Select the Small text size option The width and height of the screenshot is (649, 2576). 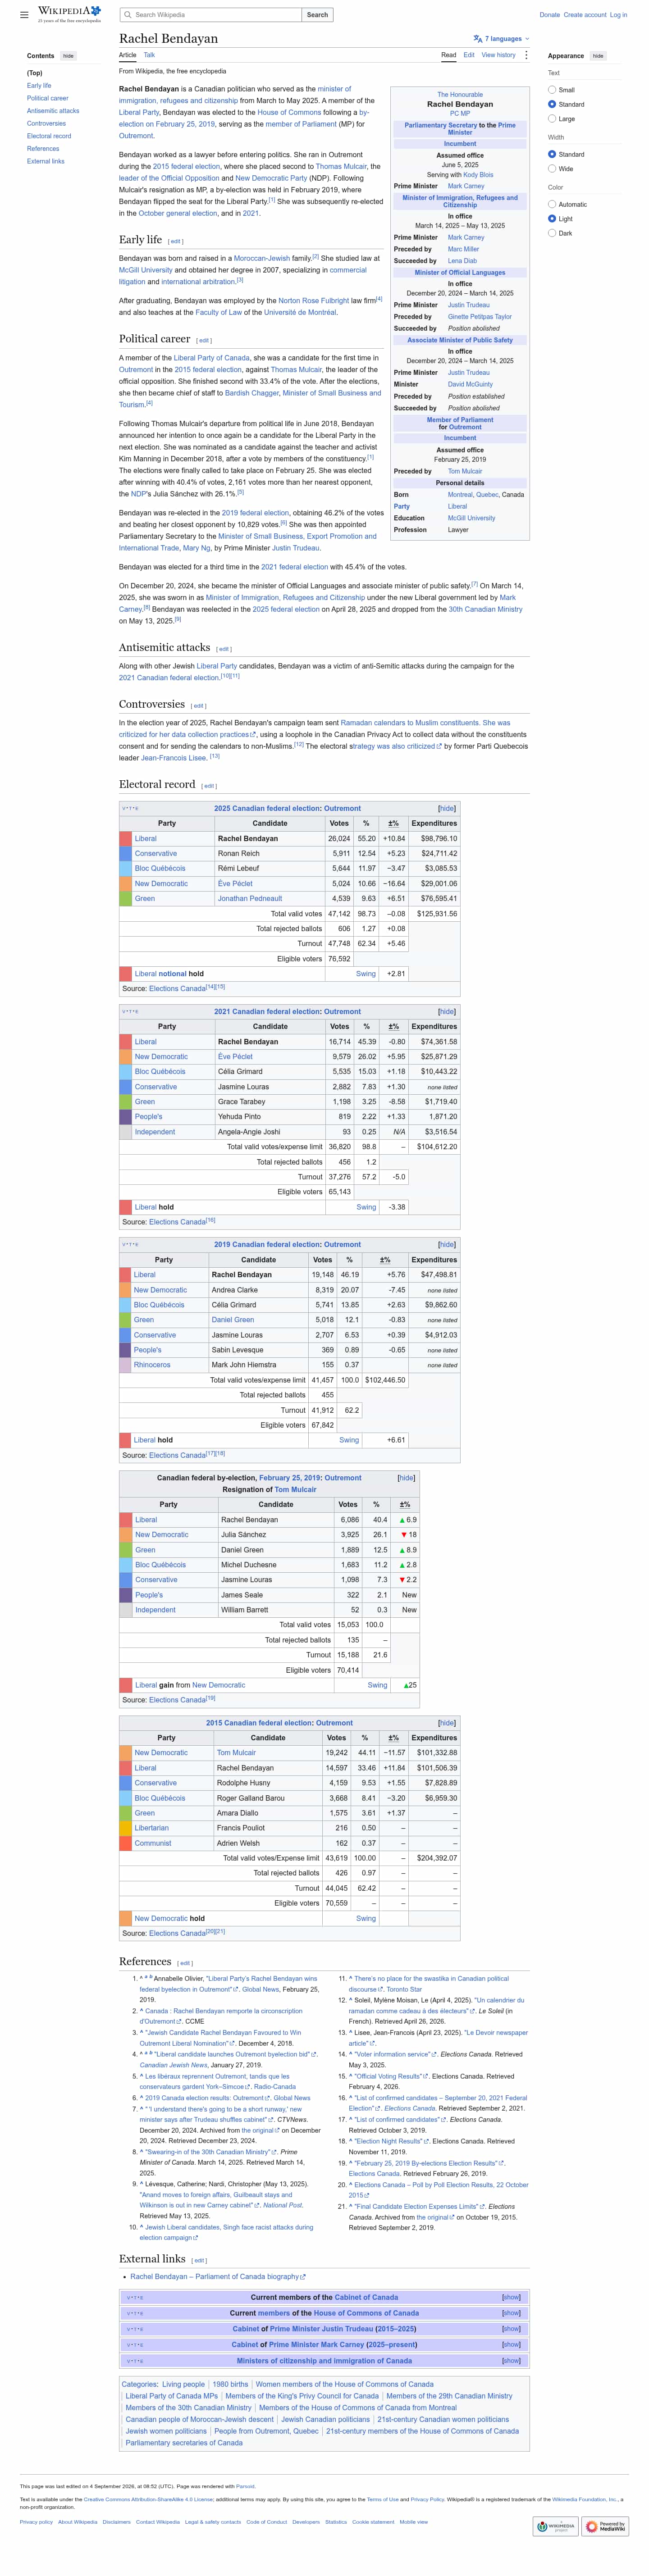[x=552, y=90]
